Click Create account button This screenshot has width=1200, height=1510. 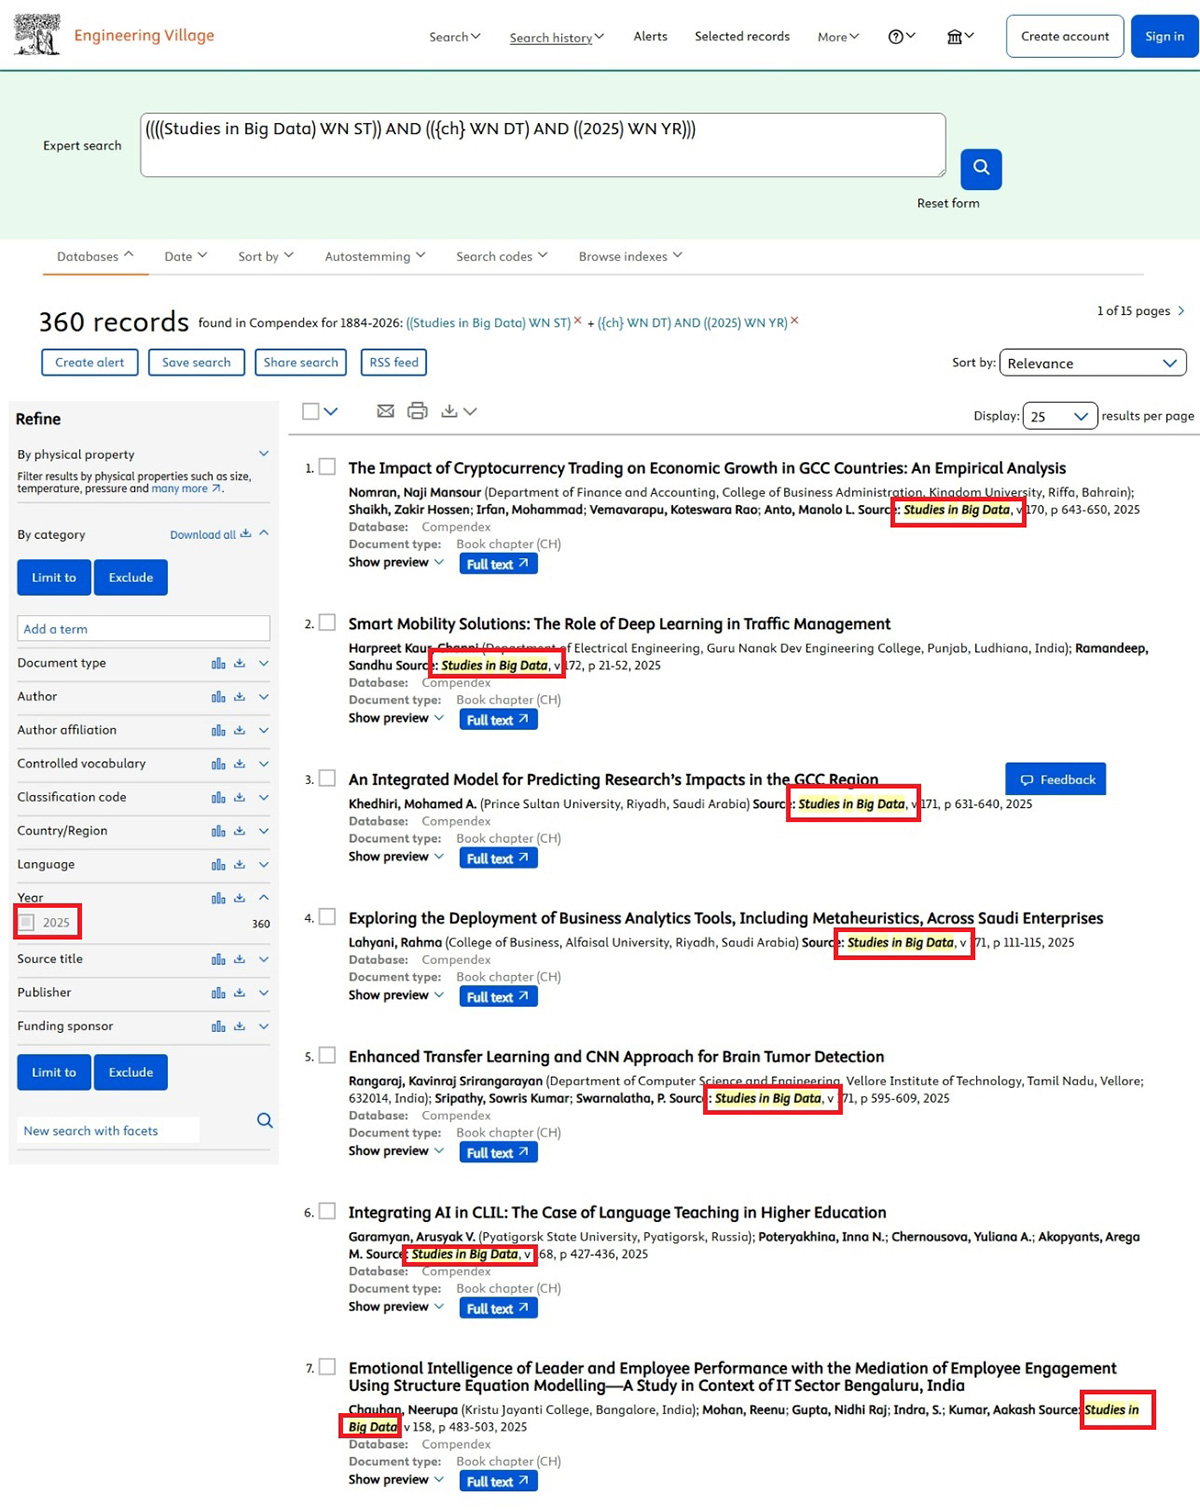tap(1065, 36)
